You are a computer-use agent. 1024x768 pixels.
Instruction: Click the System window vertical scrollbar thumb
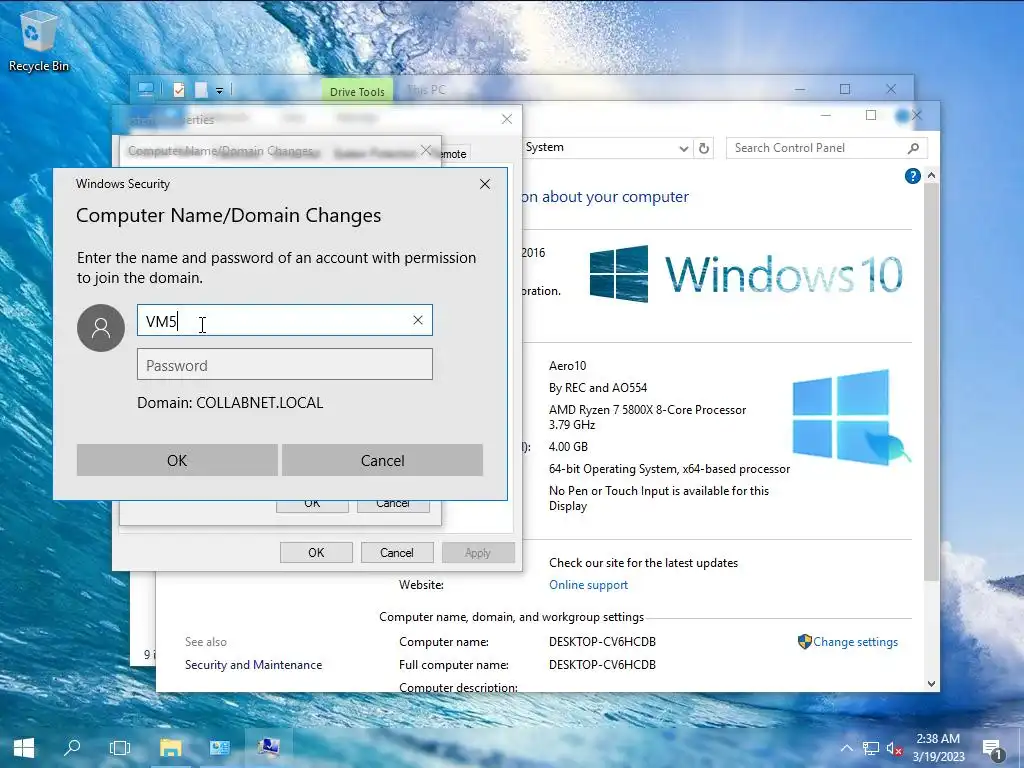pos(931,382)
